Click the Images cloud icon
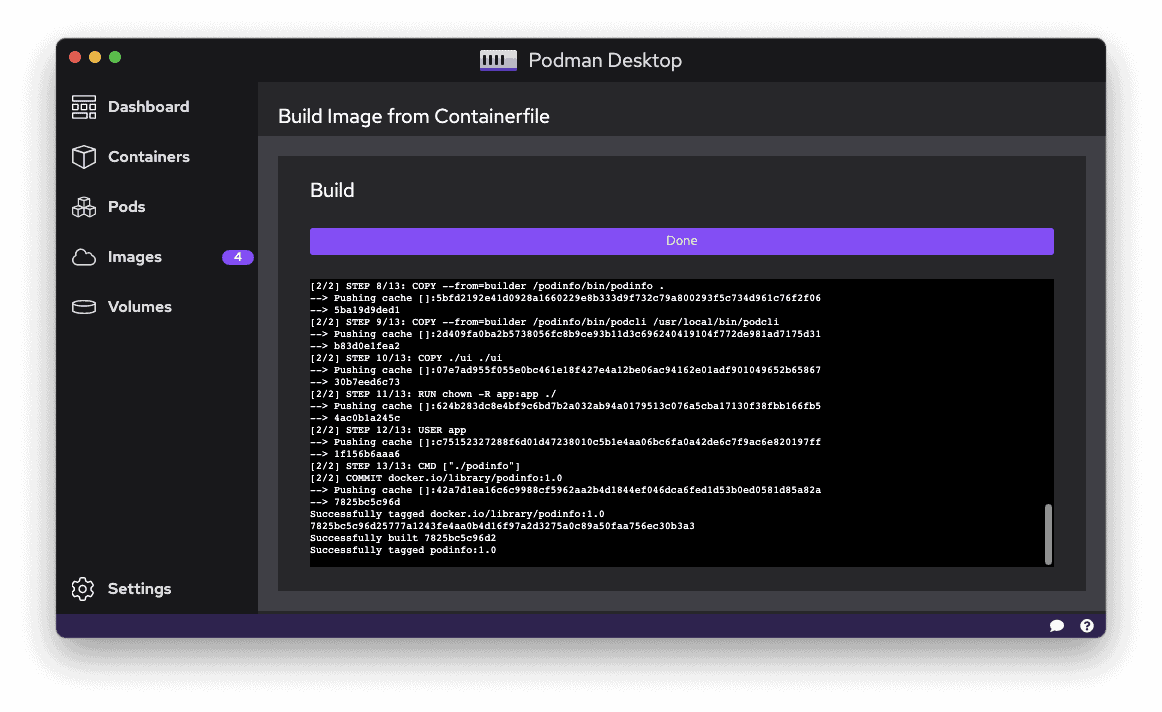This screenshot has height=712, width=1162. coord(84,257)
